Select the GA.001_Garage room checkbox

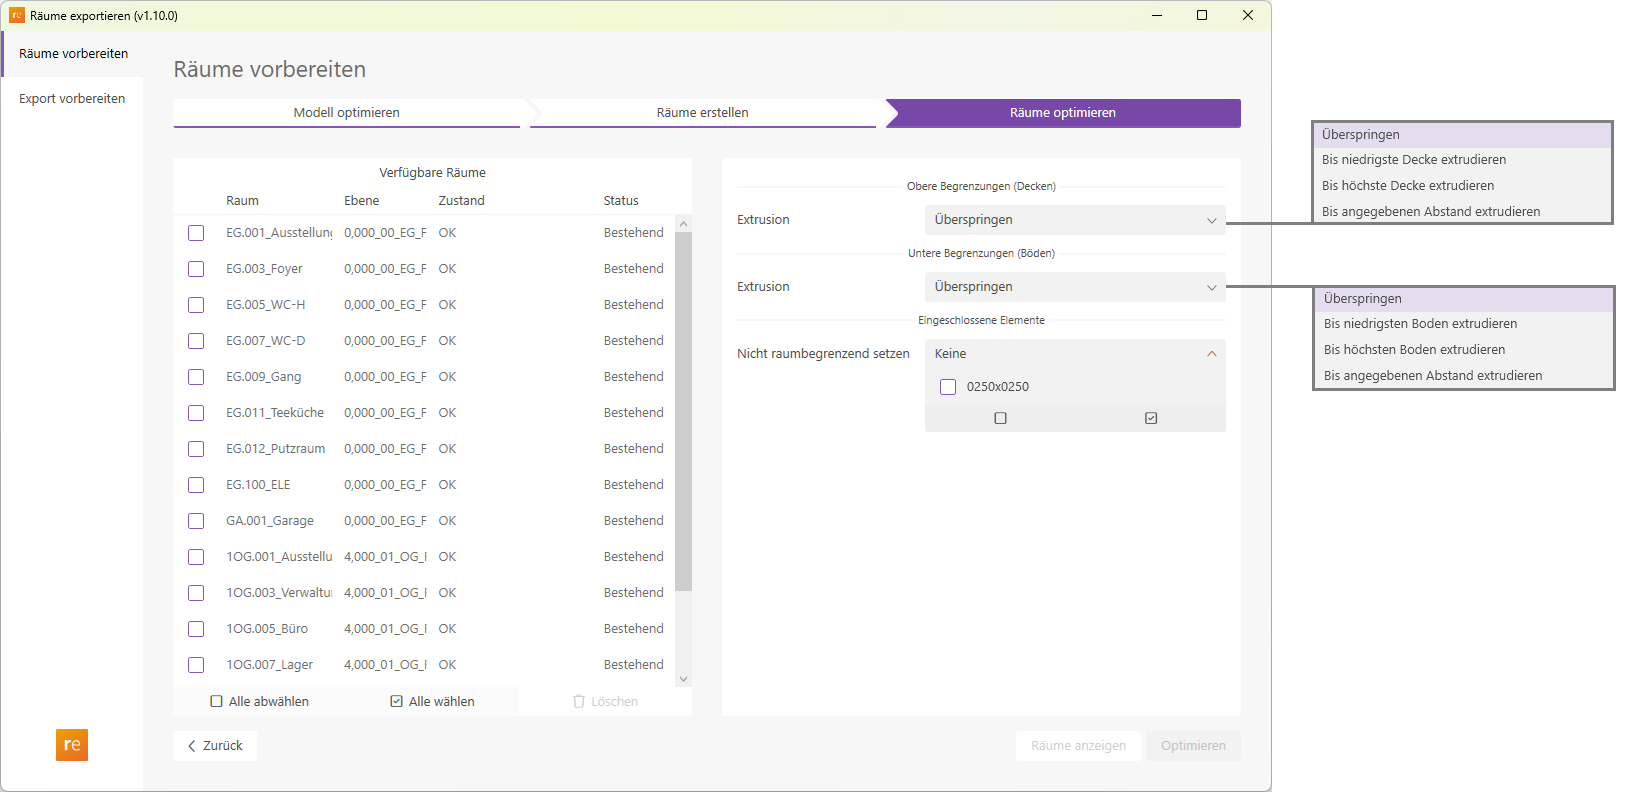pyautogui.click(x=196, y=521)
